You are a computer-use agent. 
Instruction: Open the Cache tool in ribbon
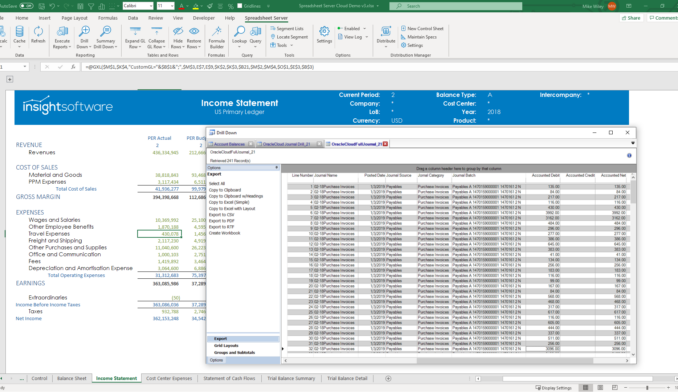click(19, 36)
